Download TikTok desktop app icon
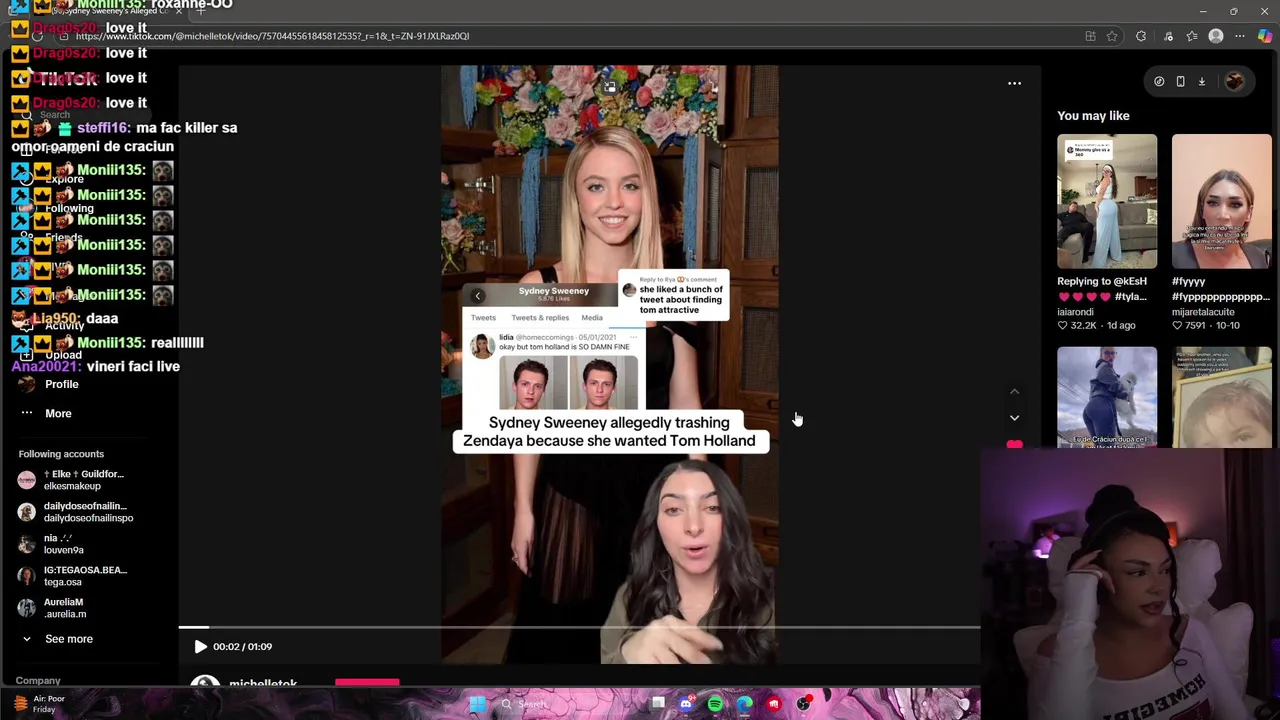This screenshot has width=1280, height=720. pos(1202,82)
